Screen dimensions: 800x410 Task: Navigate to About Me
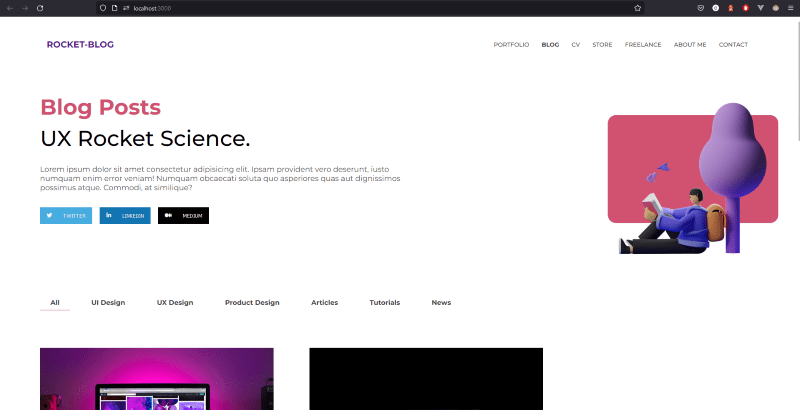click(690, 45)
